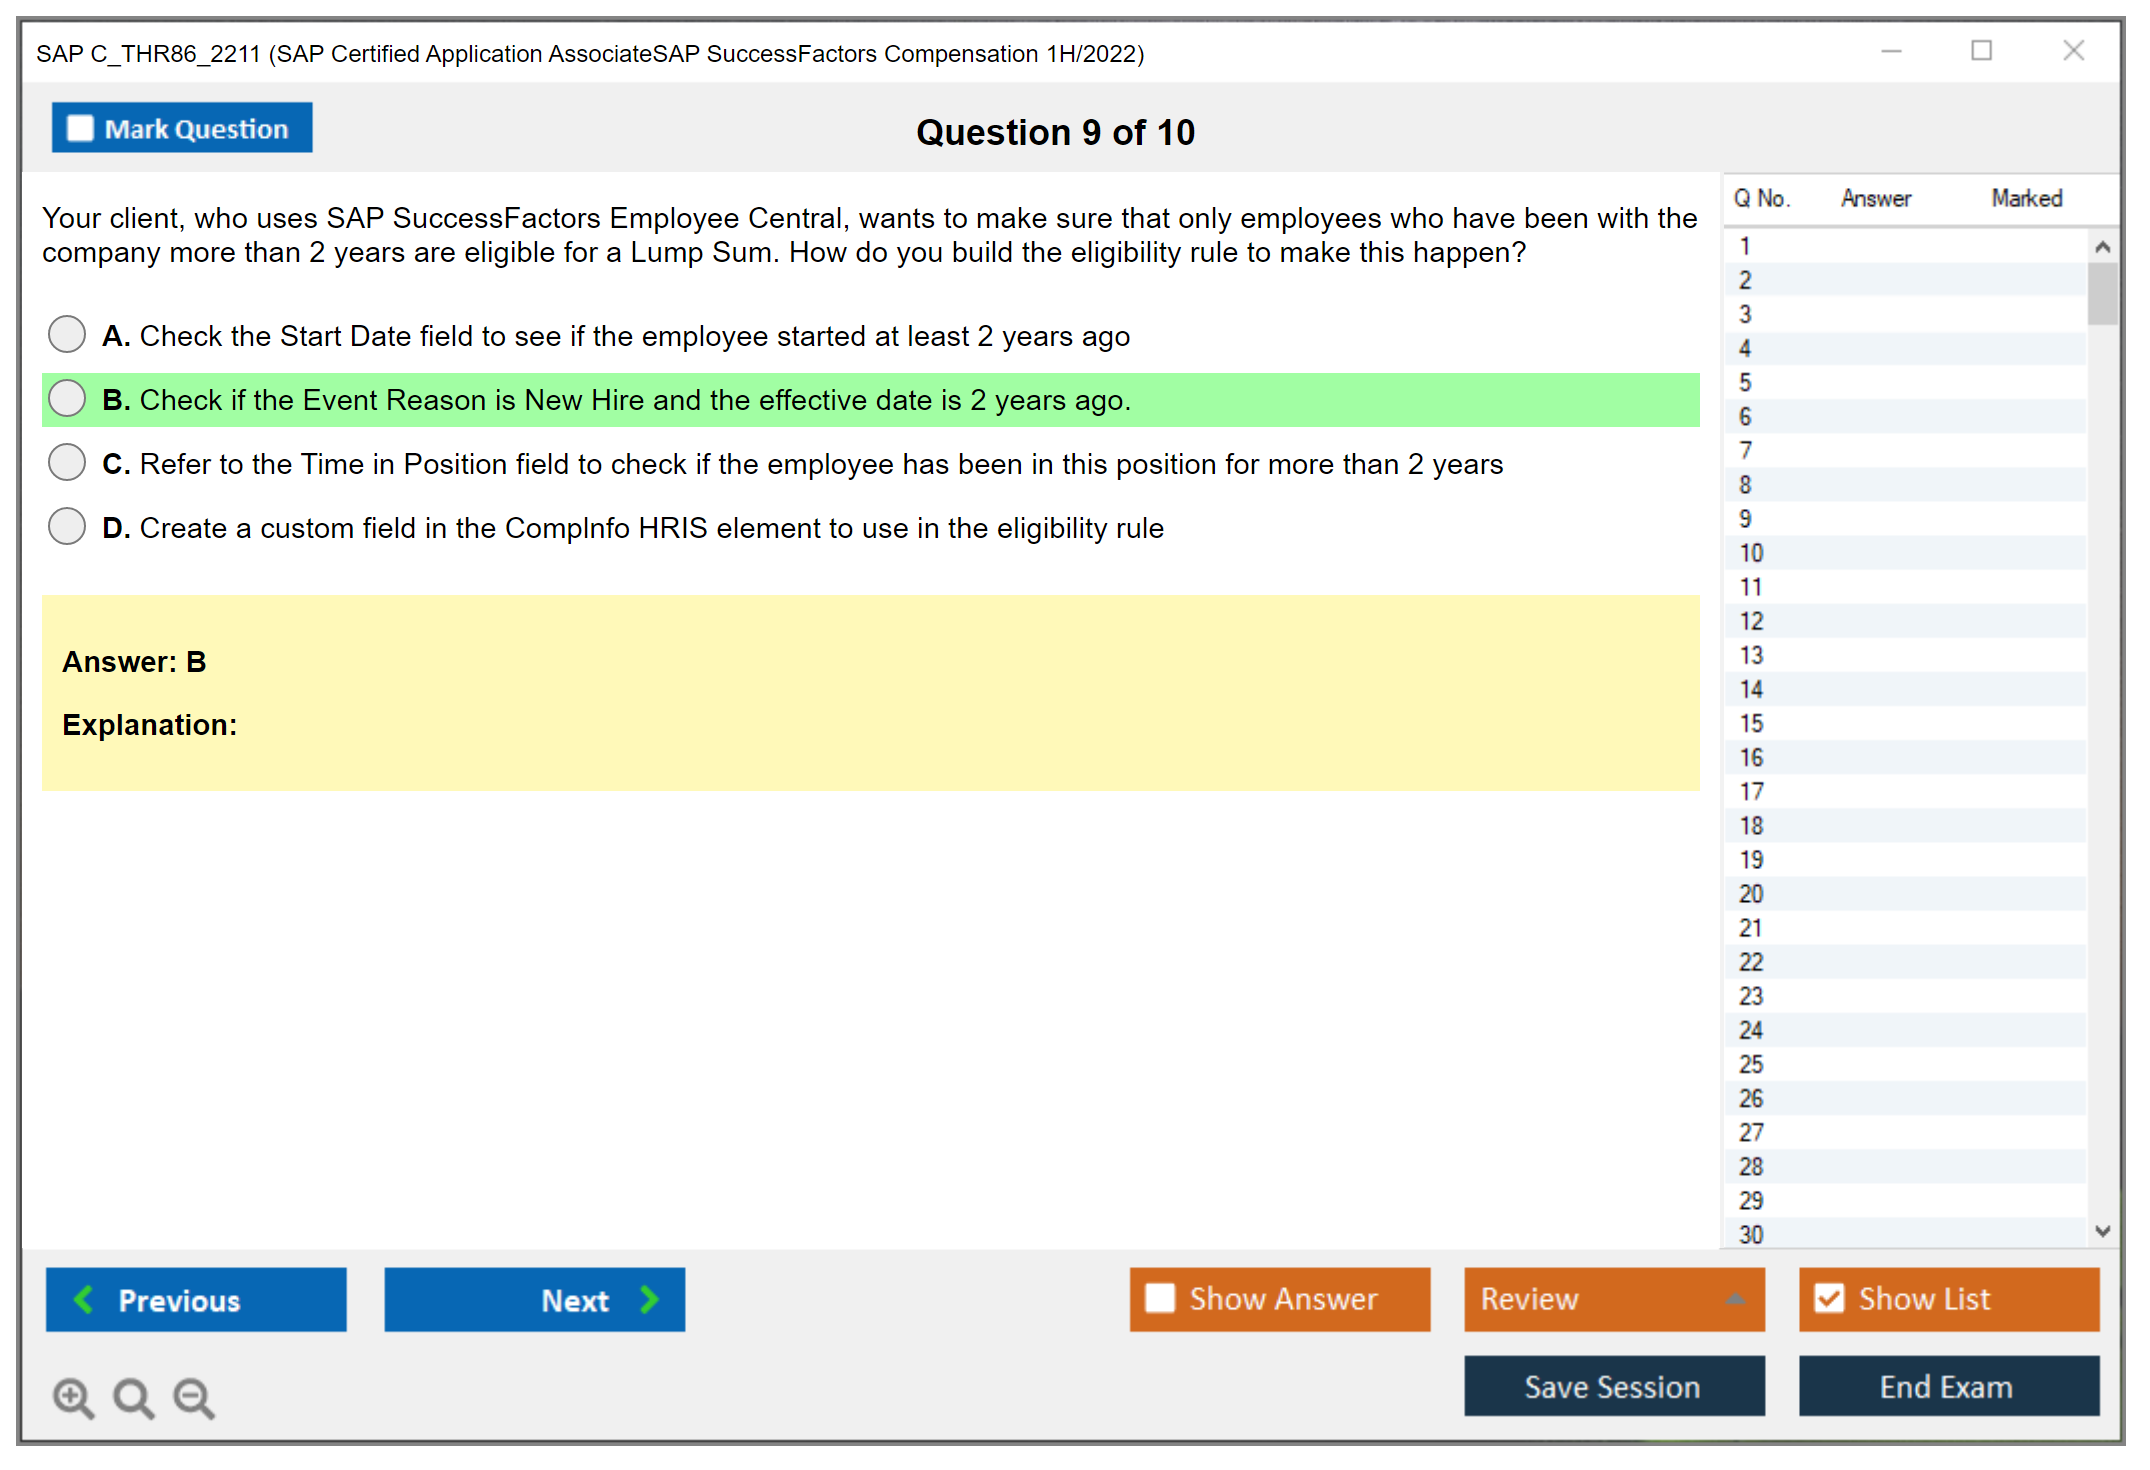Select answer option A radio button
Viewport: 2150px width, 1470px height.
pos(67,334)
